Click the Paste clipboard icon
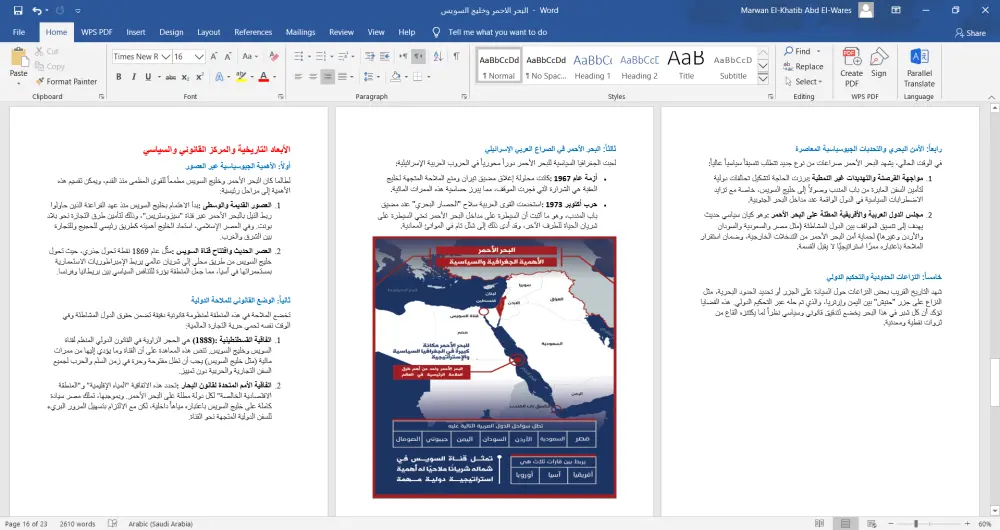Screen dimensions: 1000x530 [18, 59]
